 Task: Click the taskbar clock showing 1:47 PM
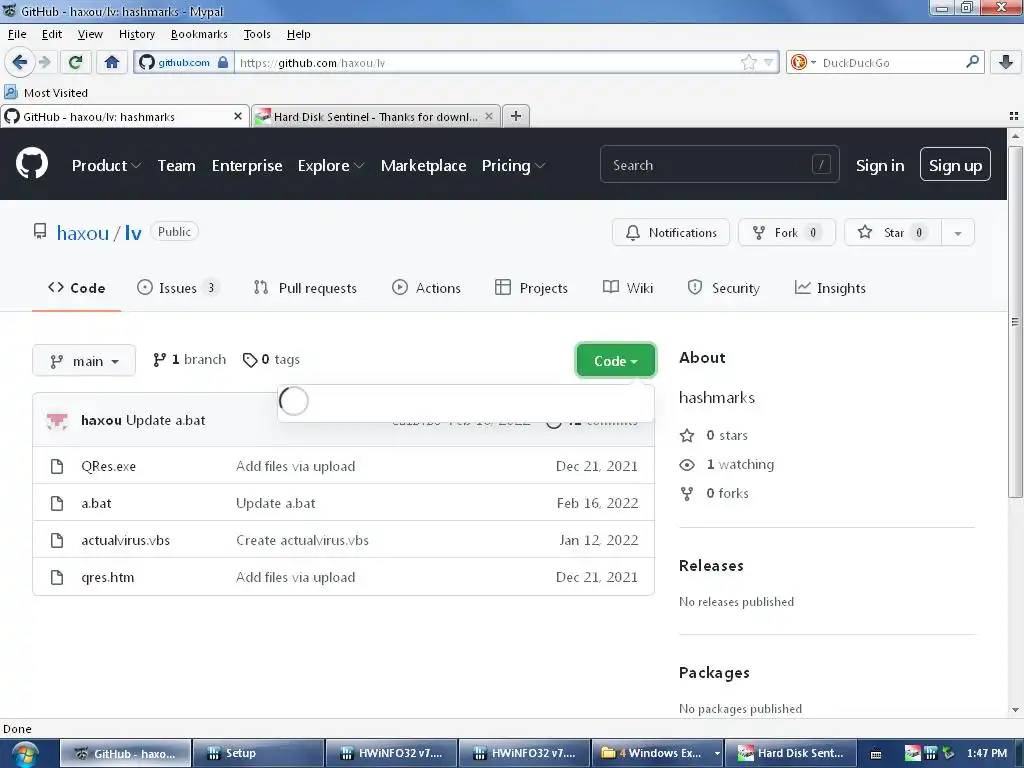pos(986,754)
